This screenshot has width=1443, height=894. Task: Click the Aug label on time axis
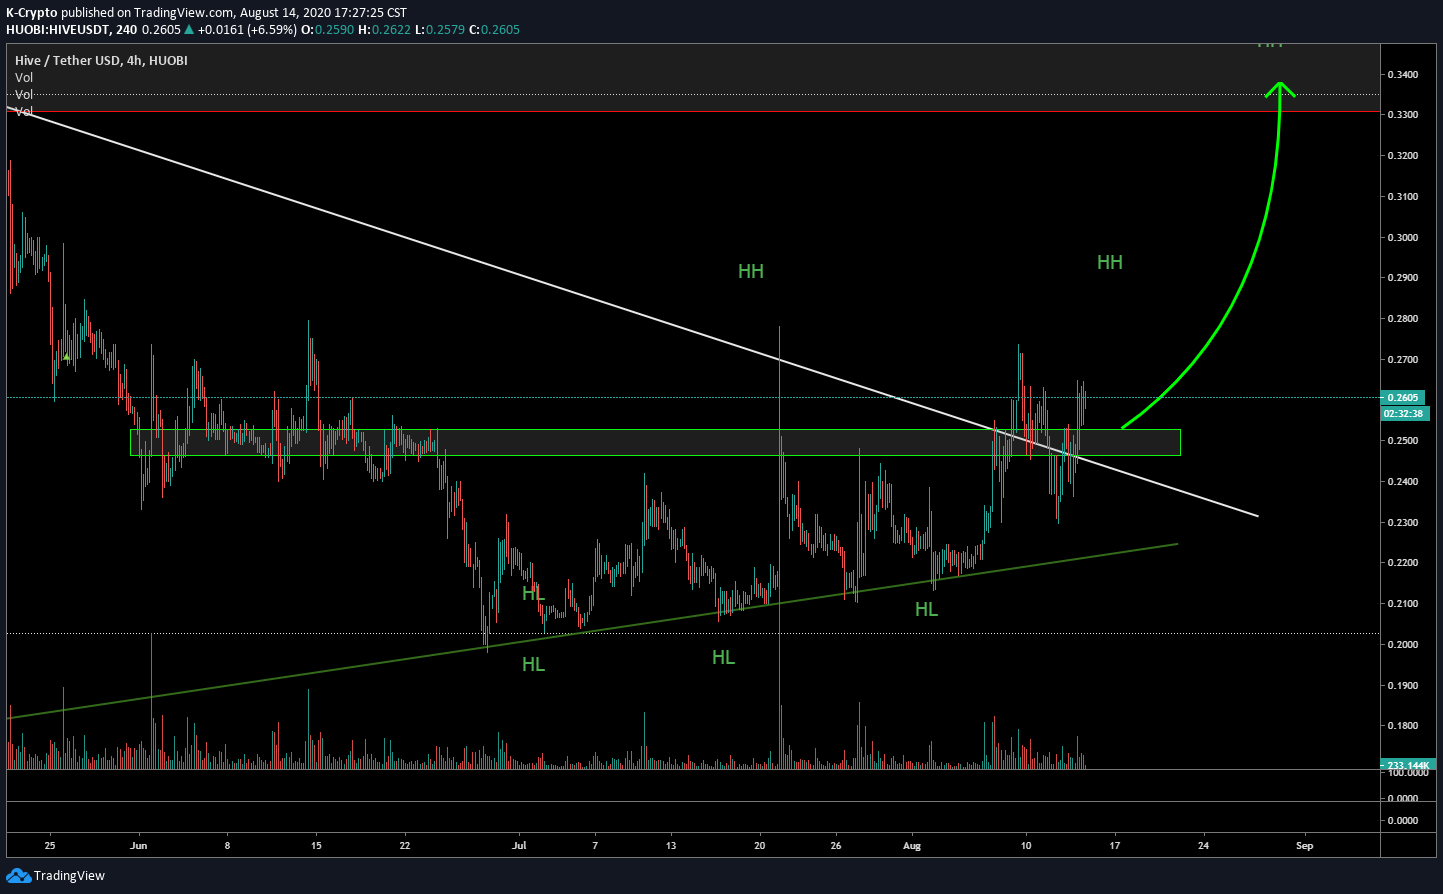[912, 846]
